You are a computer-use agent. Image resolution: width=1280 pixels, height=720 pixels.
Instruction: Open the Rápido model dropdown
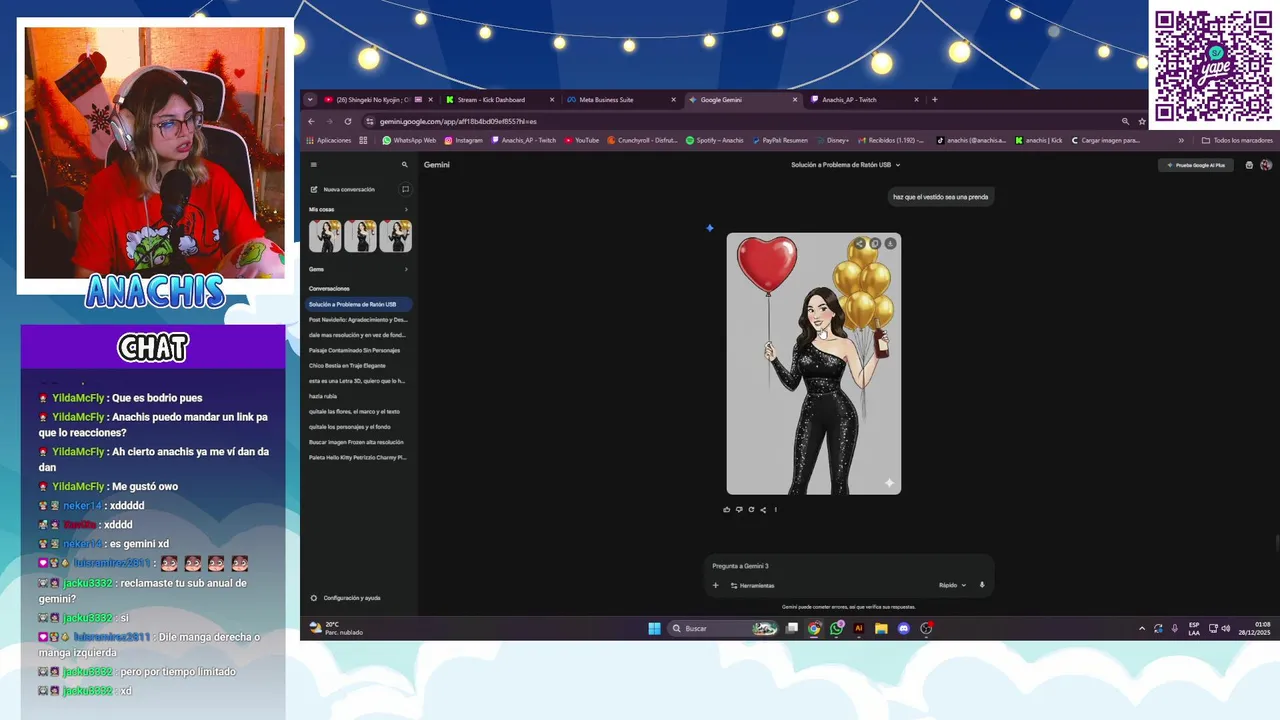pyautogui.click(x=952, y=585)
